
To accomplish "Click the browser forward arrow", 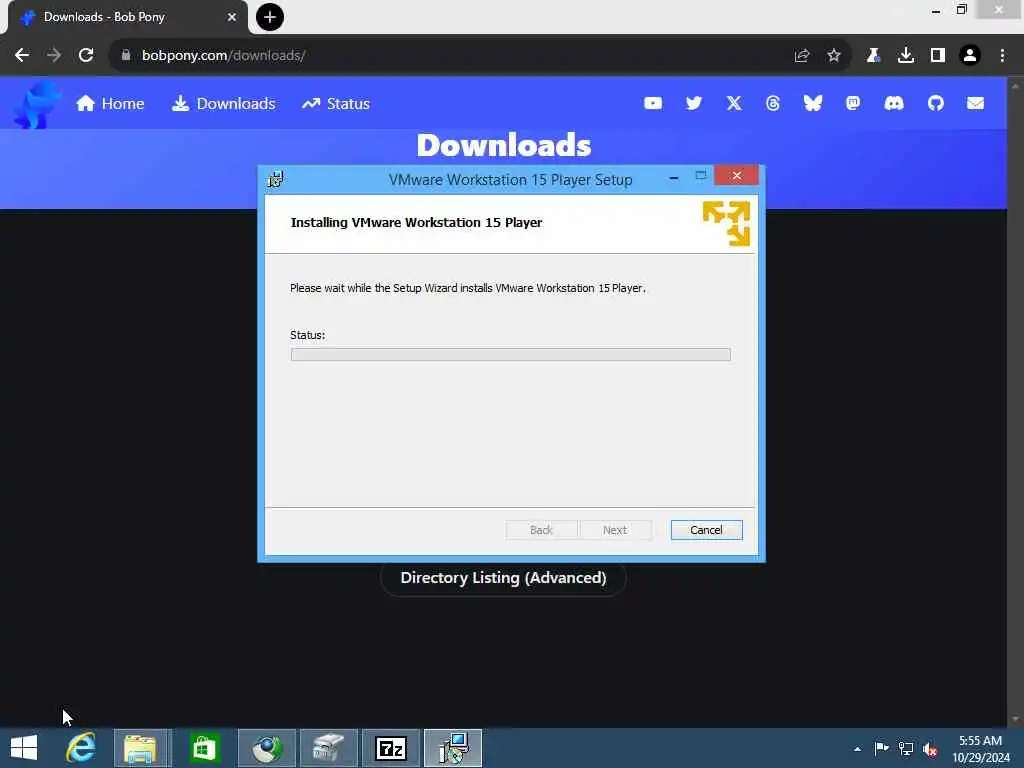I will [54, 56].
